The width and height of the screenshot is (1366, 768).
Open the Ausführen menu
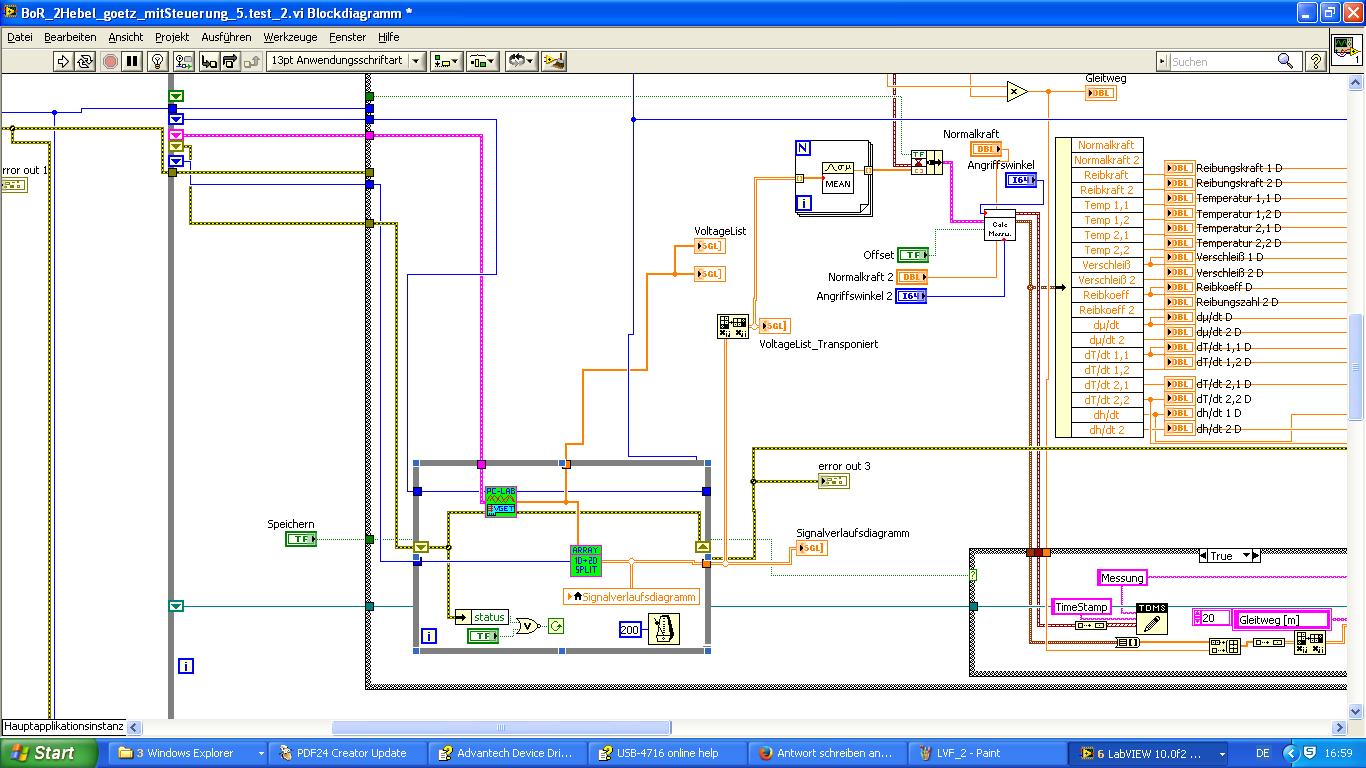226,37
